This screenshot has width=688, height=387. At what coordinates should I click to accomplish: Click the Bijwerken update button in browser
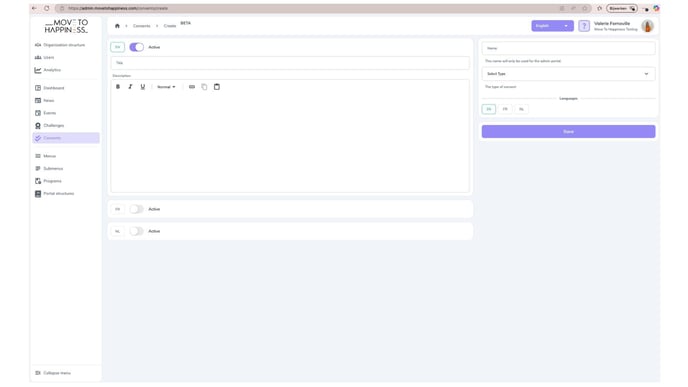[x=622, y=8]
